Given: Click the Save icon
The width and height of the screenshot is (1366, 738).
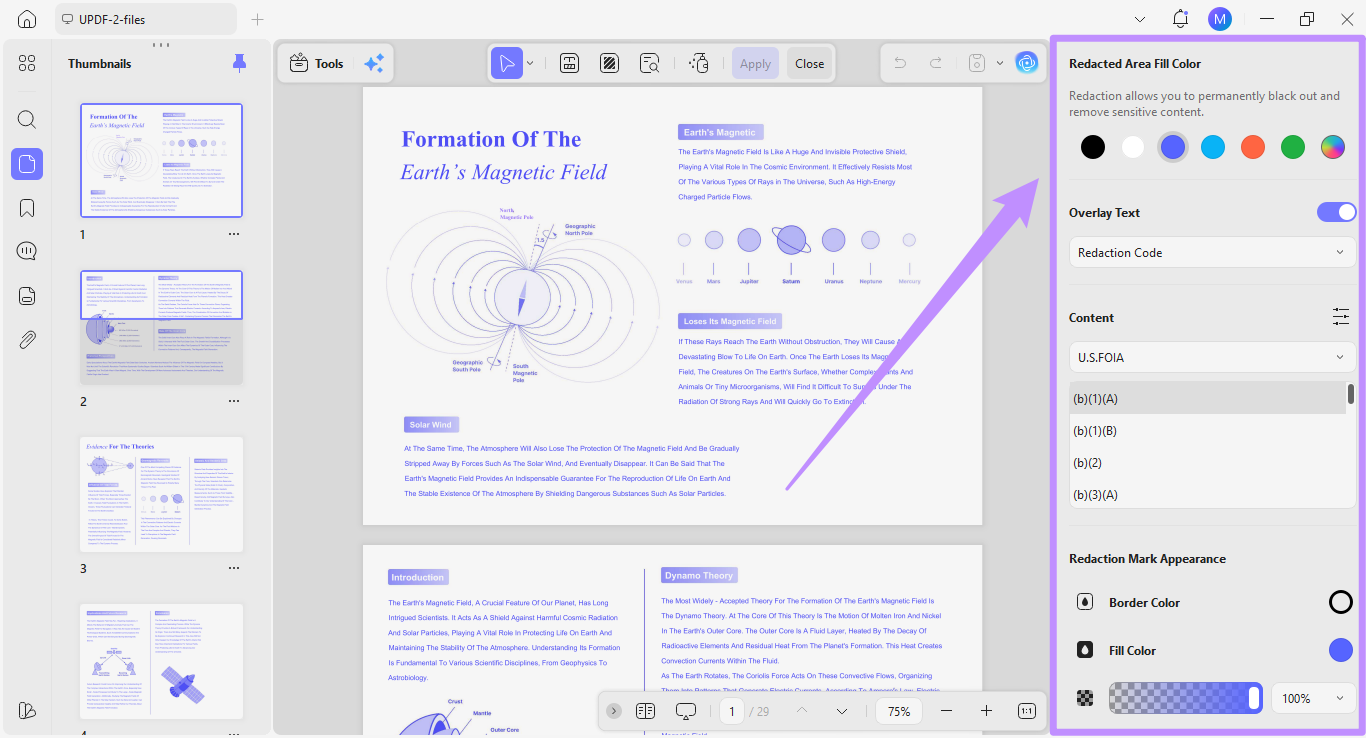Looking at the screenshot, I should click(978, 63).
